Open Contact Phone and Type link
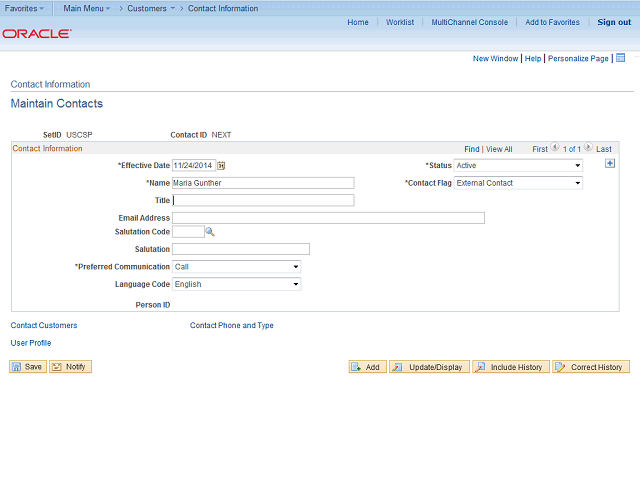Image resolution: width=640 pixels, height=480 pixels. pos(231,325)
